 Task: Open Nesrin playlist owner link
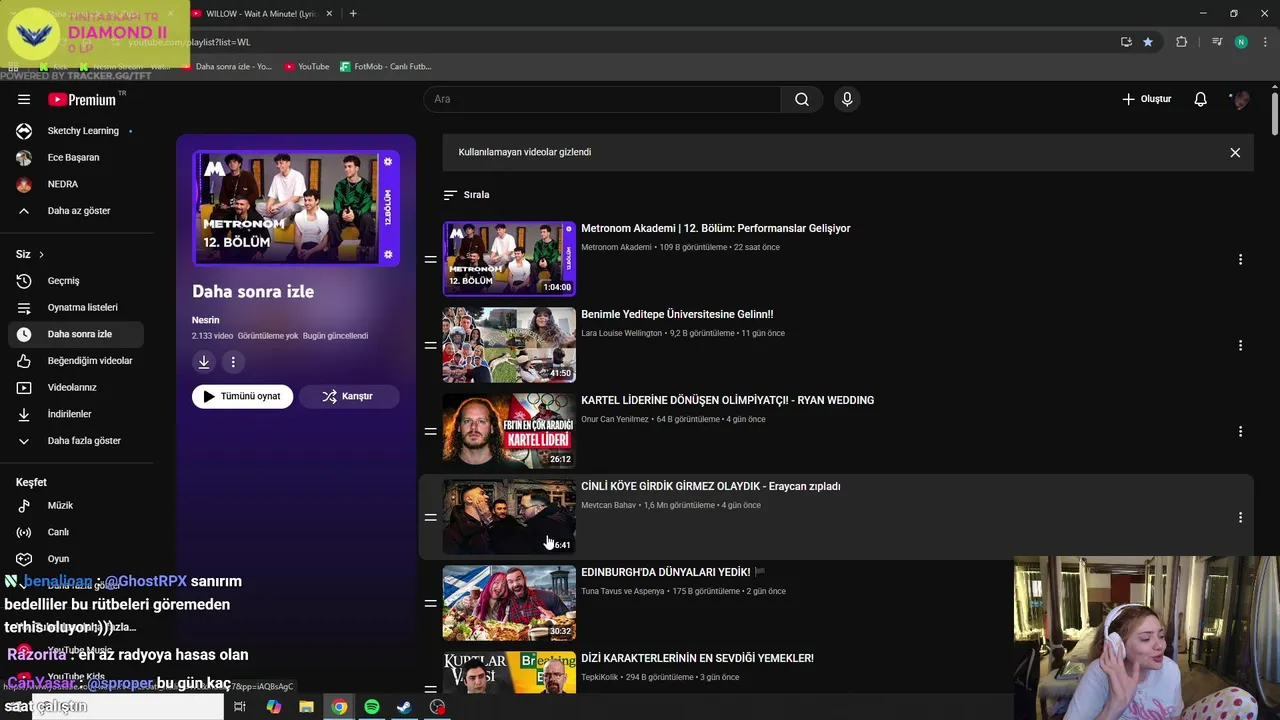pyautogui.click(x=205, y=320)
